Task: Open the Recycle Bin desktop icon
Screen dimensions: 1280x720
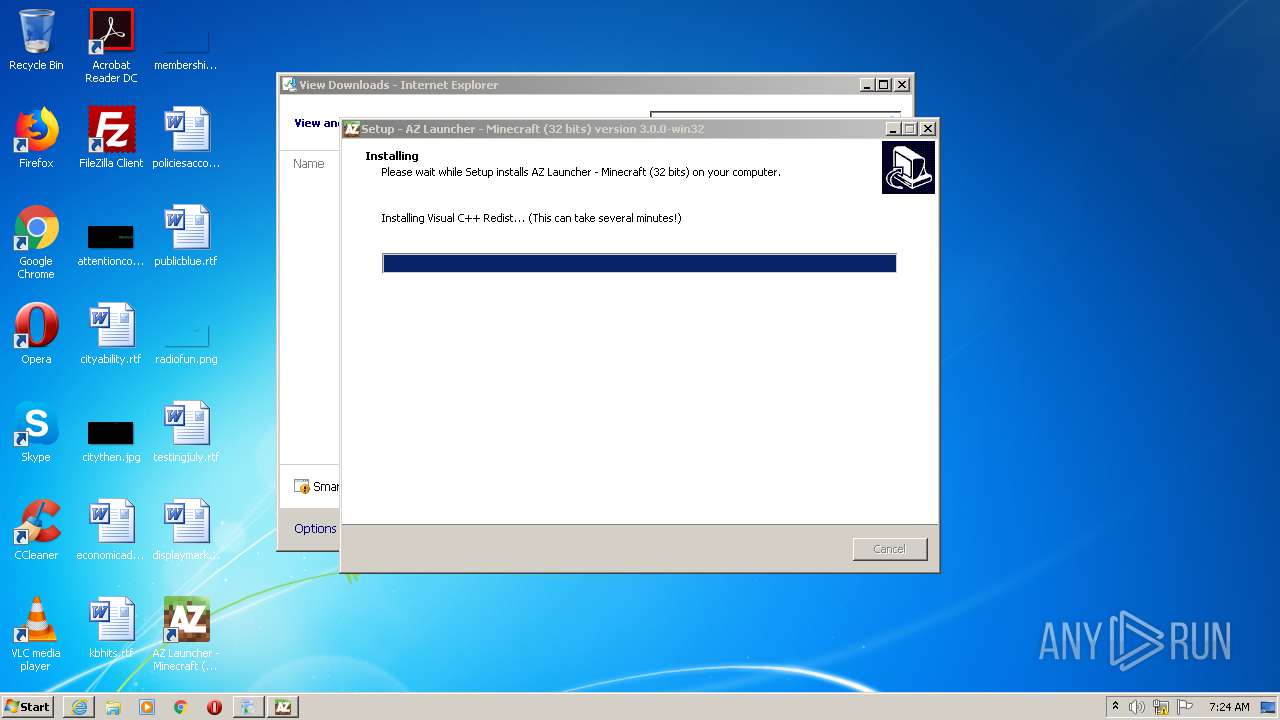Action: (36, 40)
